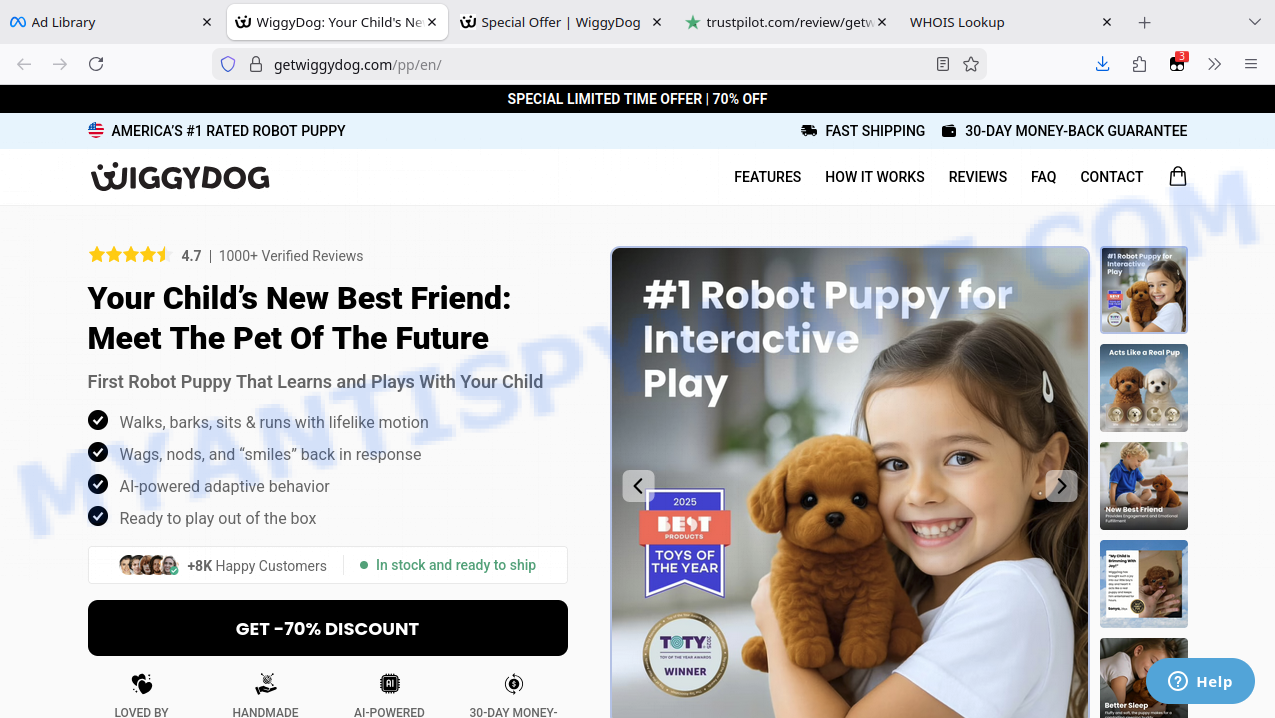Show previous carousel image arrow

coord(638,486)
